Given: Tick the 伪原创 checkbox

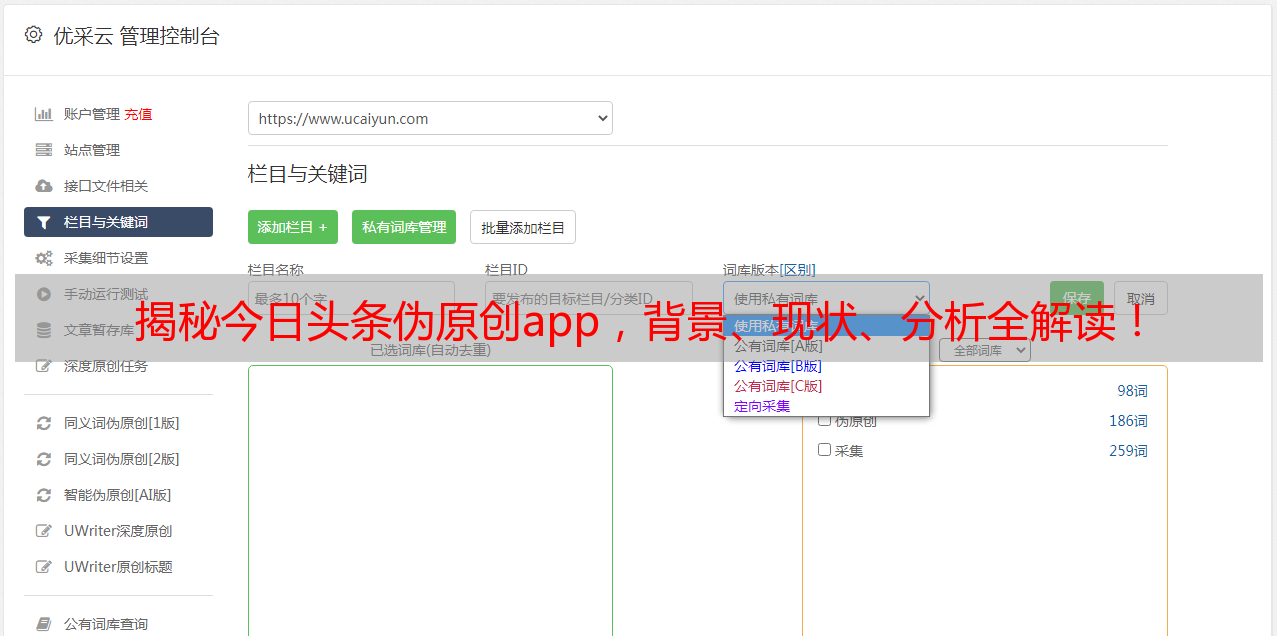Looking at the screenshot, I should point(825,420).
